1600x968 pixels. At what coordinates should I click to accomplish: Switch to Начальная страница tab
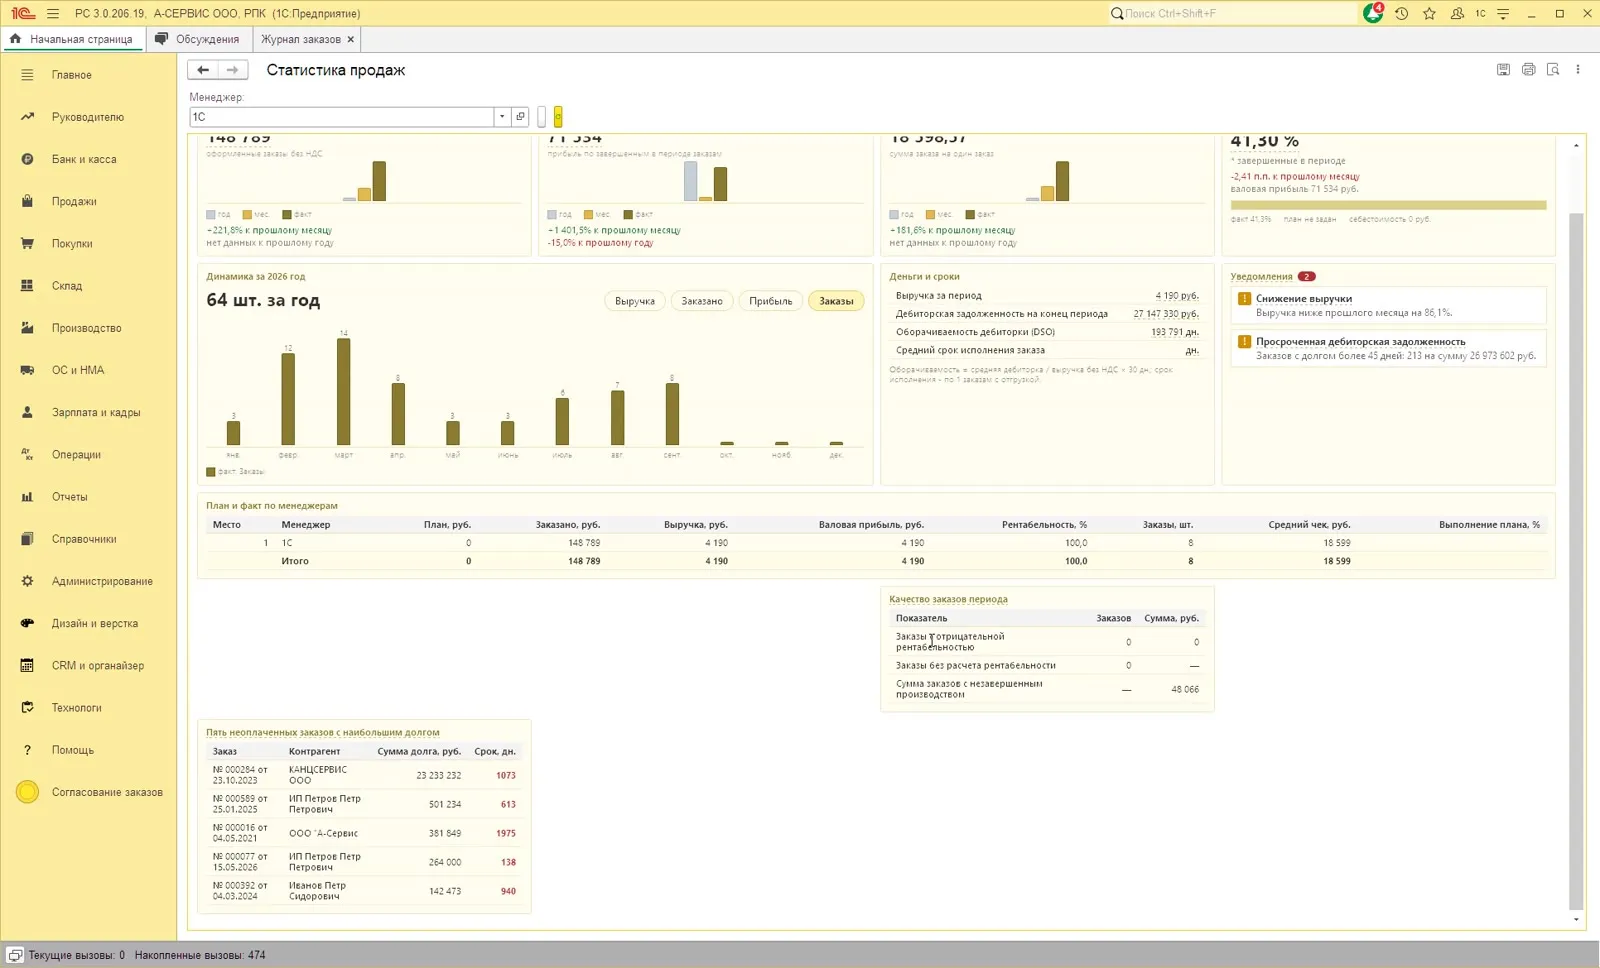pyautogui.click(x=74, y=39)
